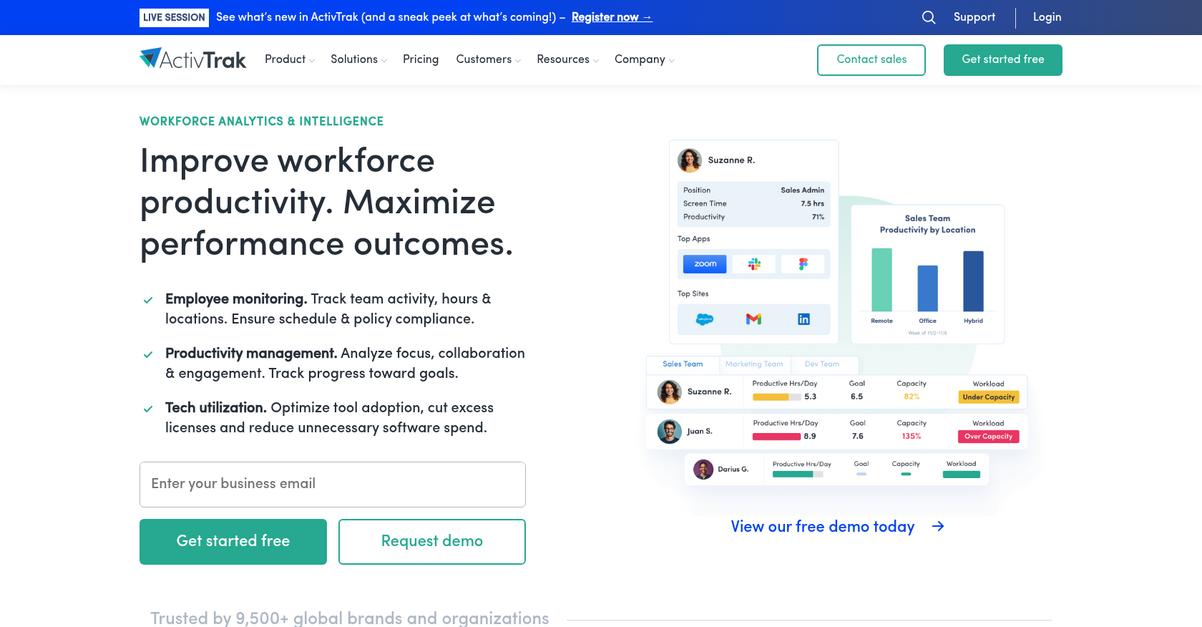Image resolution: width=1202 pixels, height=627 pixels.
Task: Click the LinkedIn site icon
Action: tap(804, 319)
